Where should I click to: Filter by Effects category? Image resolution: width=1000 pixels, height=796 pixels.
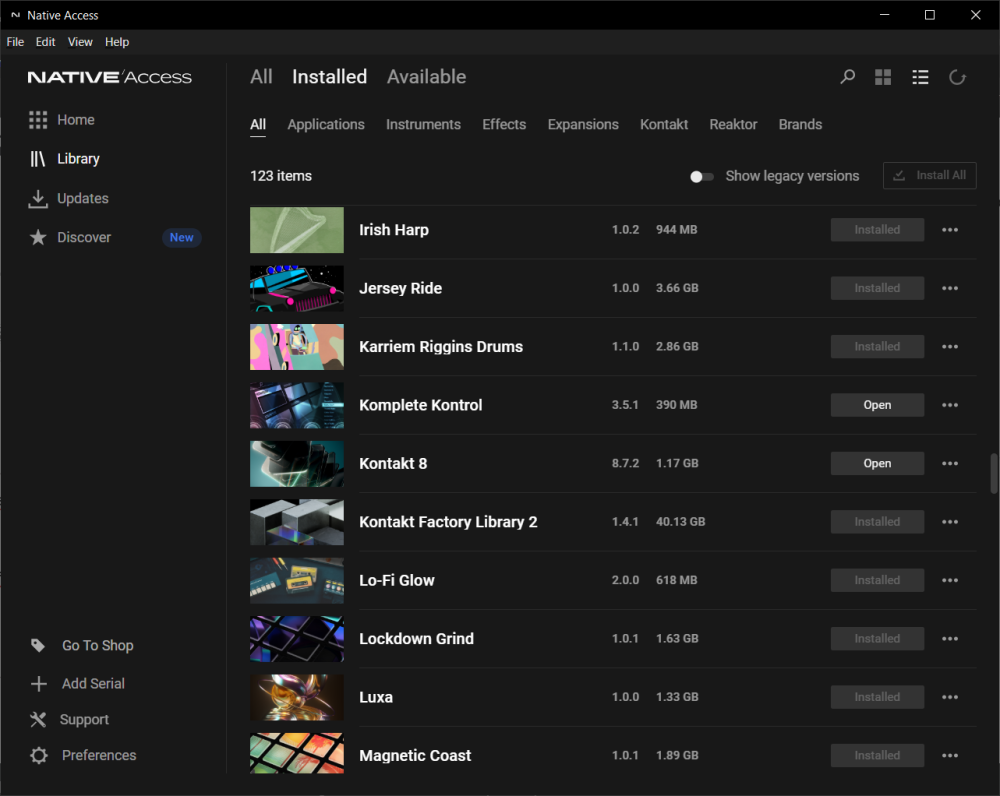504,124
